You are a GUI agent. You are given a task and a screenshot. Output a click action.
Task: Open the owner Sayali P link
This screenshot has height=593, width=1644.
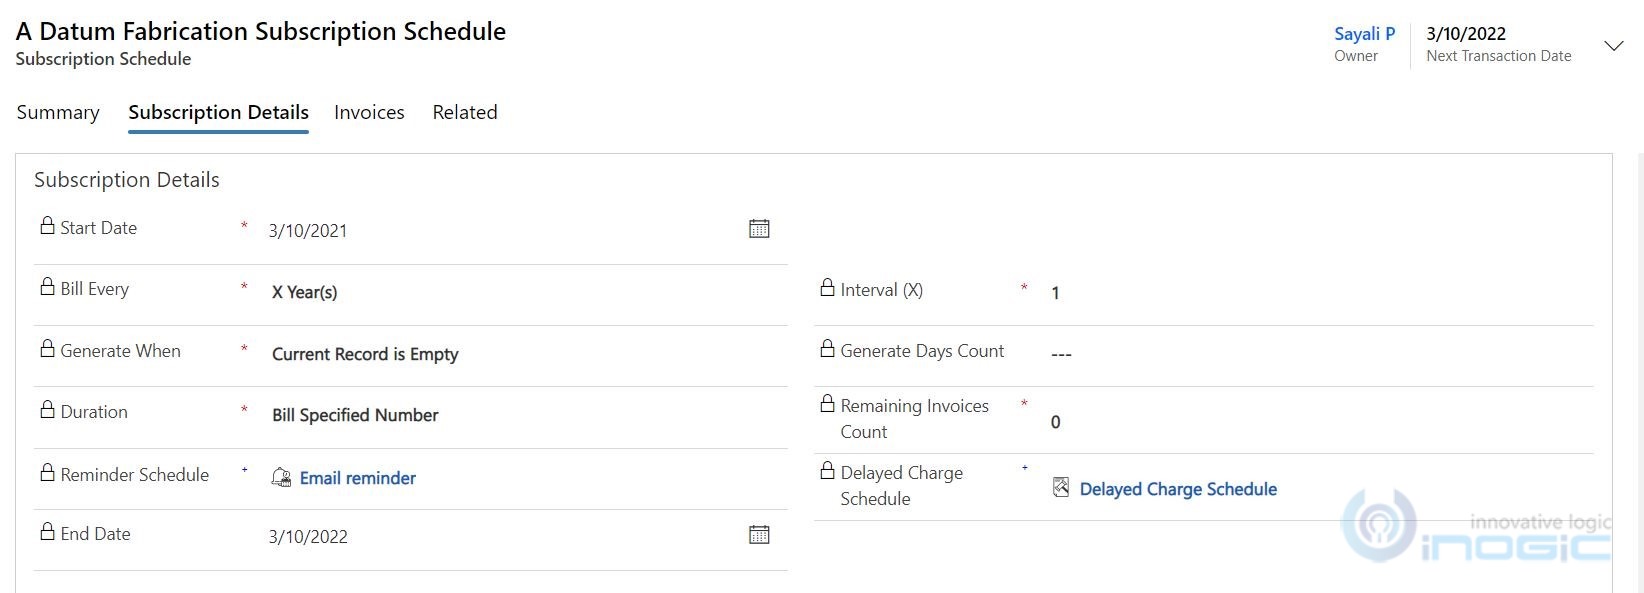(1364, 34)
